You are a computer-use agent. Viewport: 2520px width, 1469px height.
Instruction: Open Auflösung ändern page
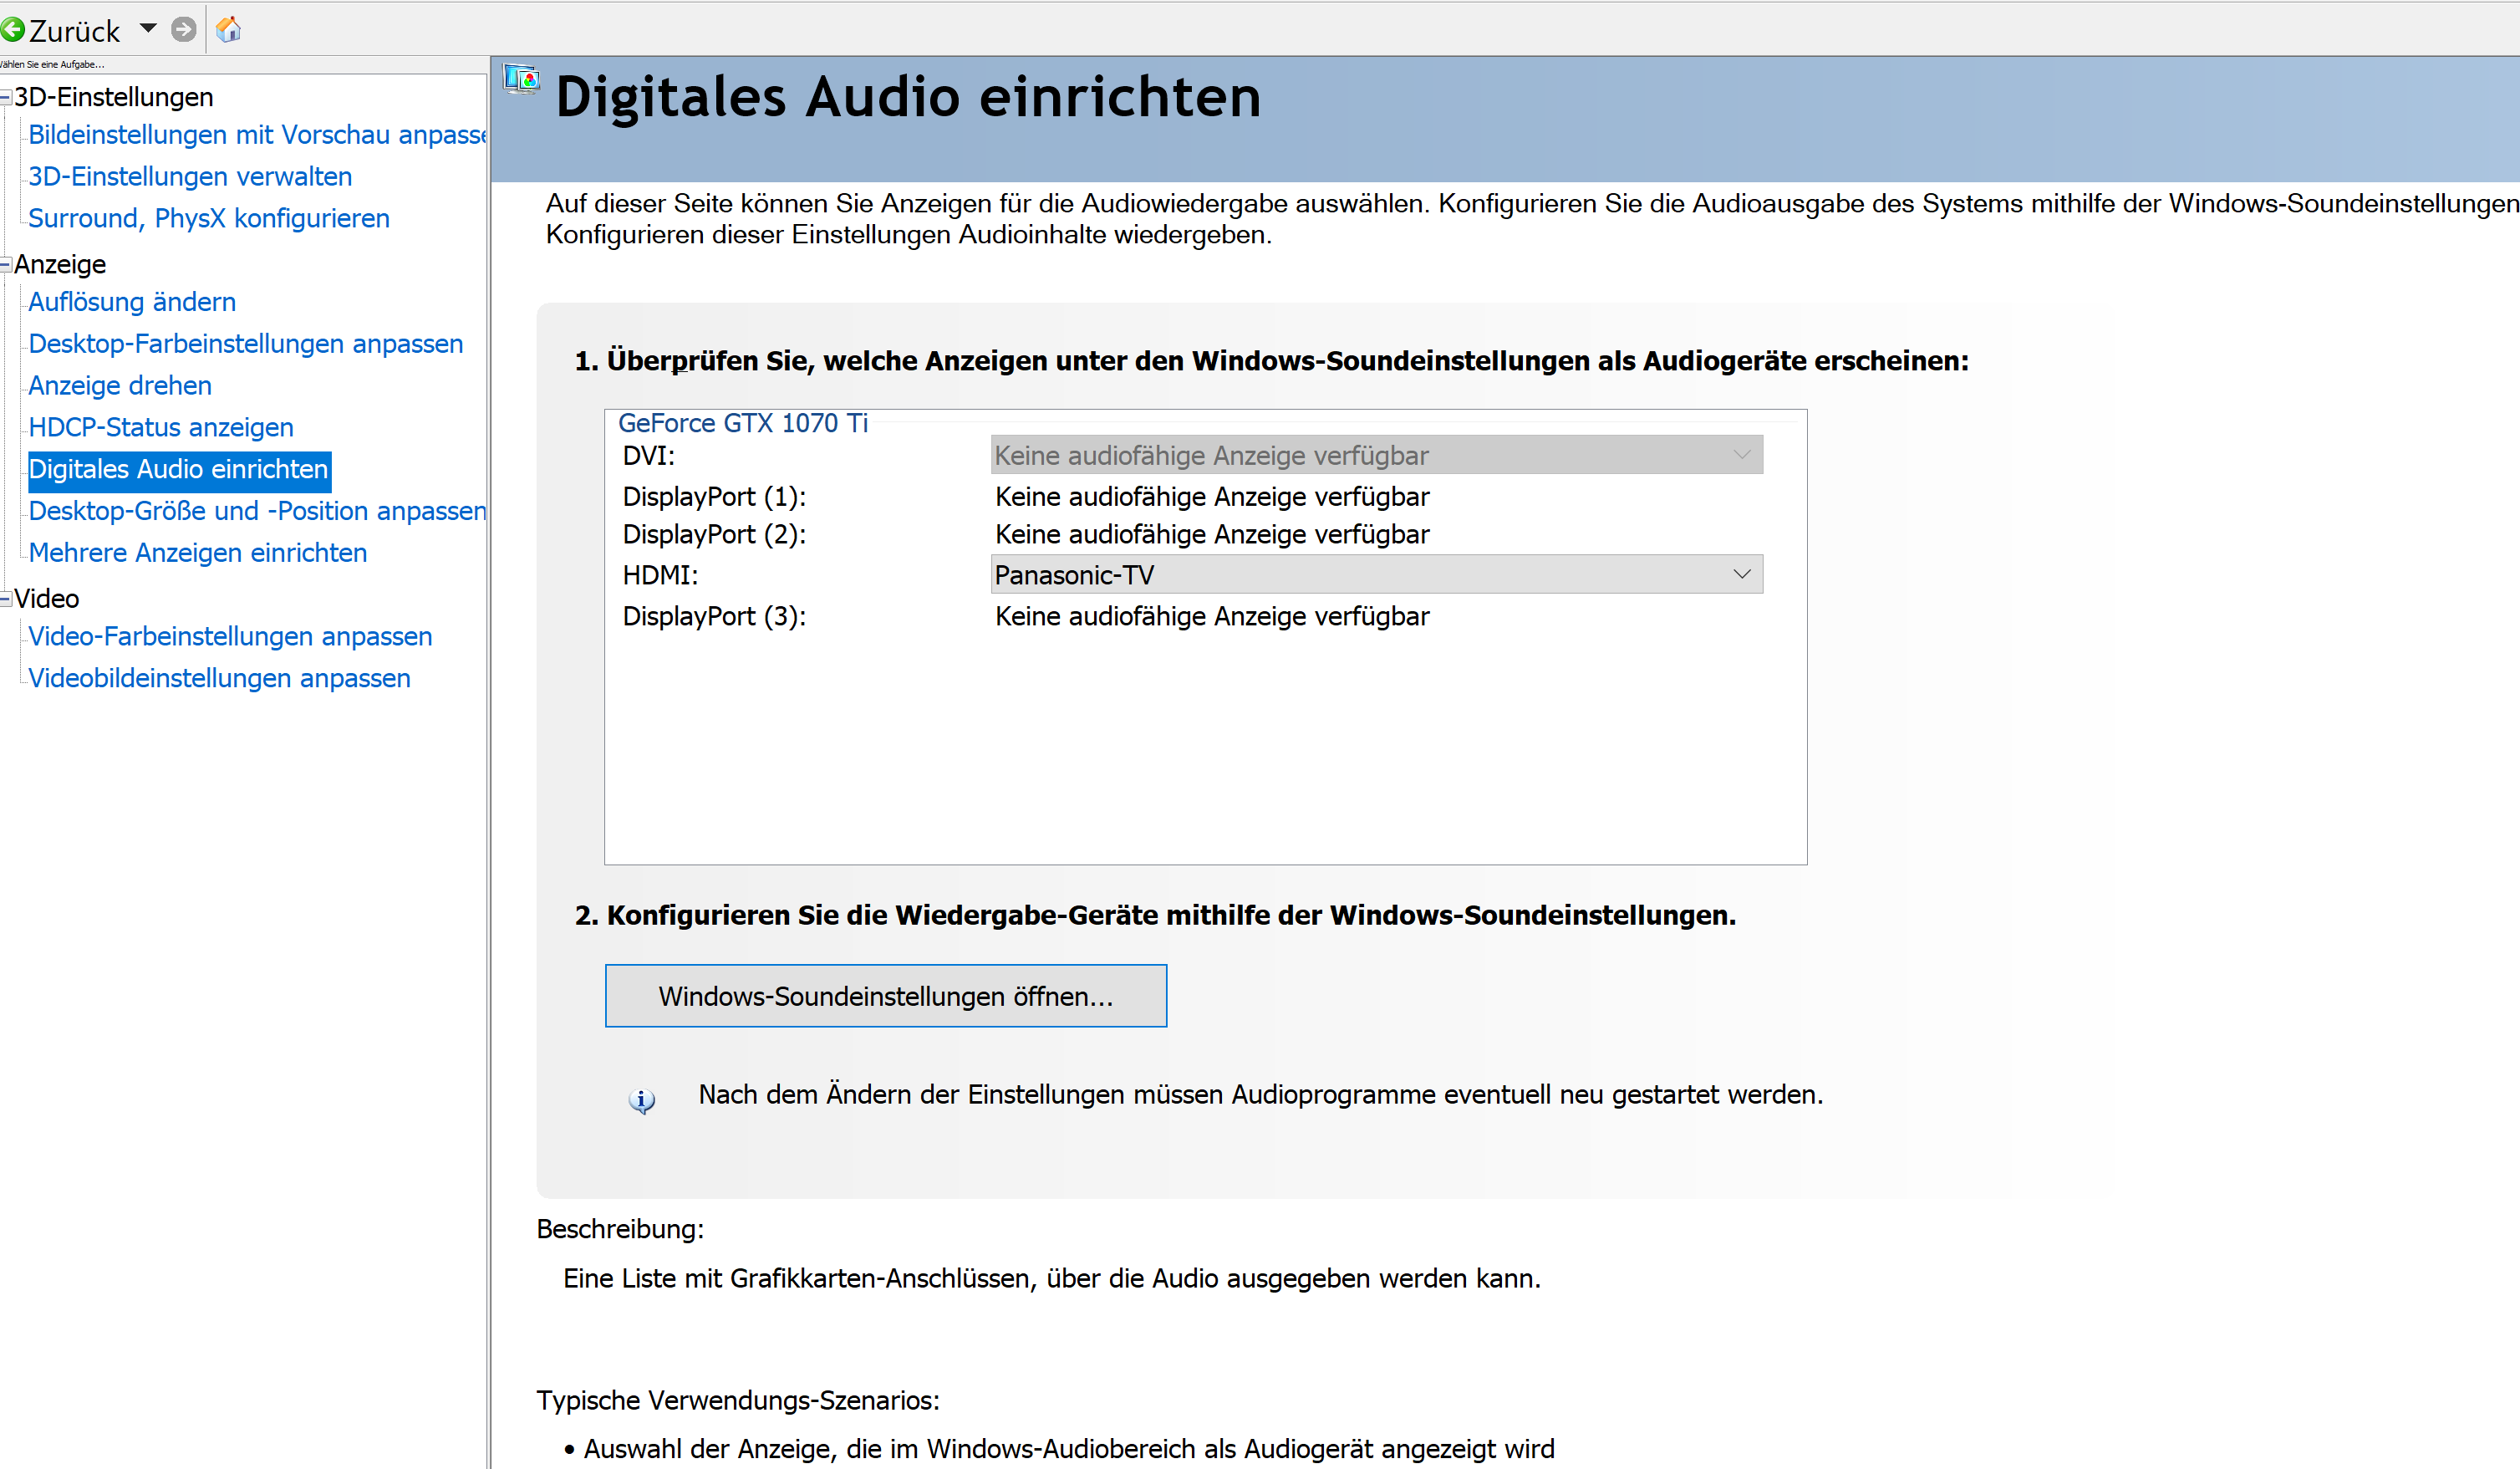[132, 302]
